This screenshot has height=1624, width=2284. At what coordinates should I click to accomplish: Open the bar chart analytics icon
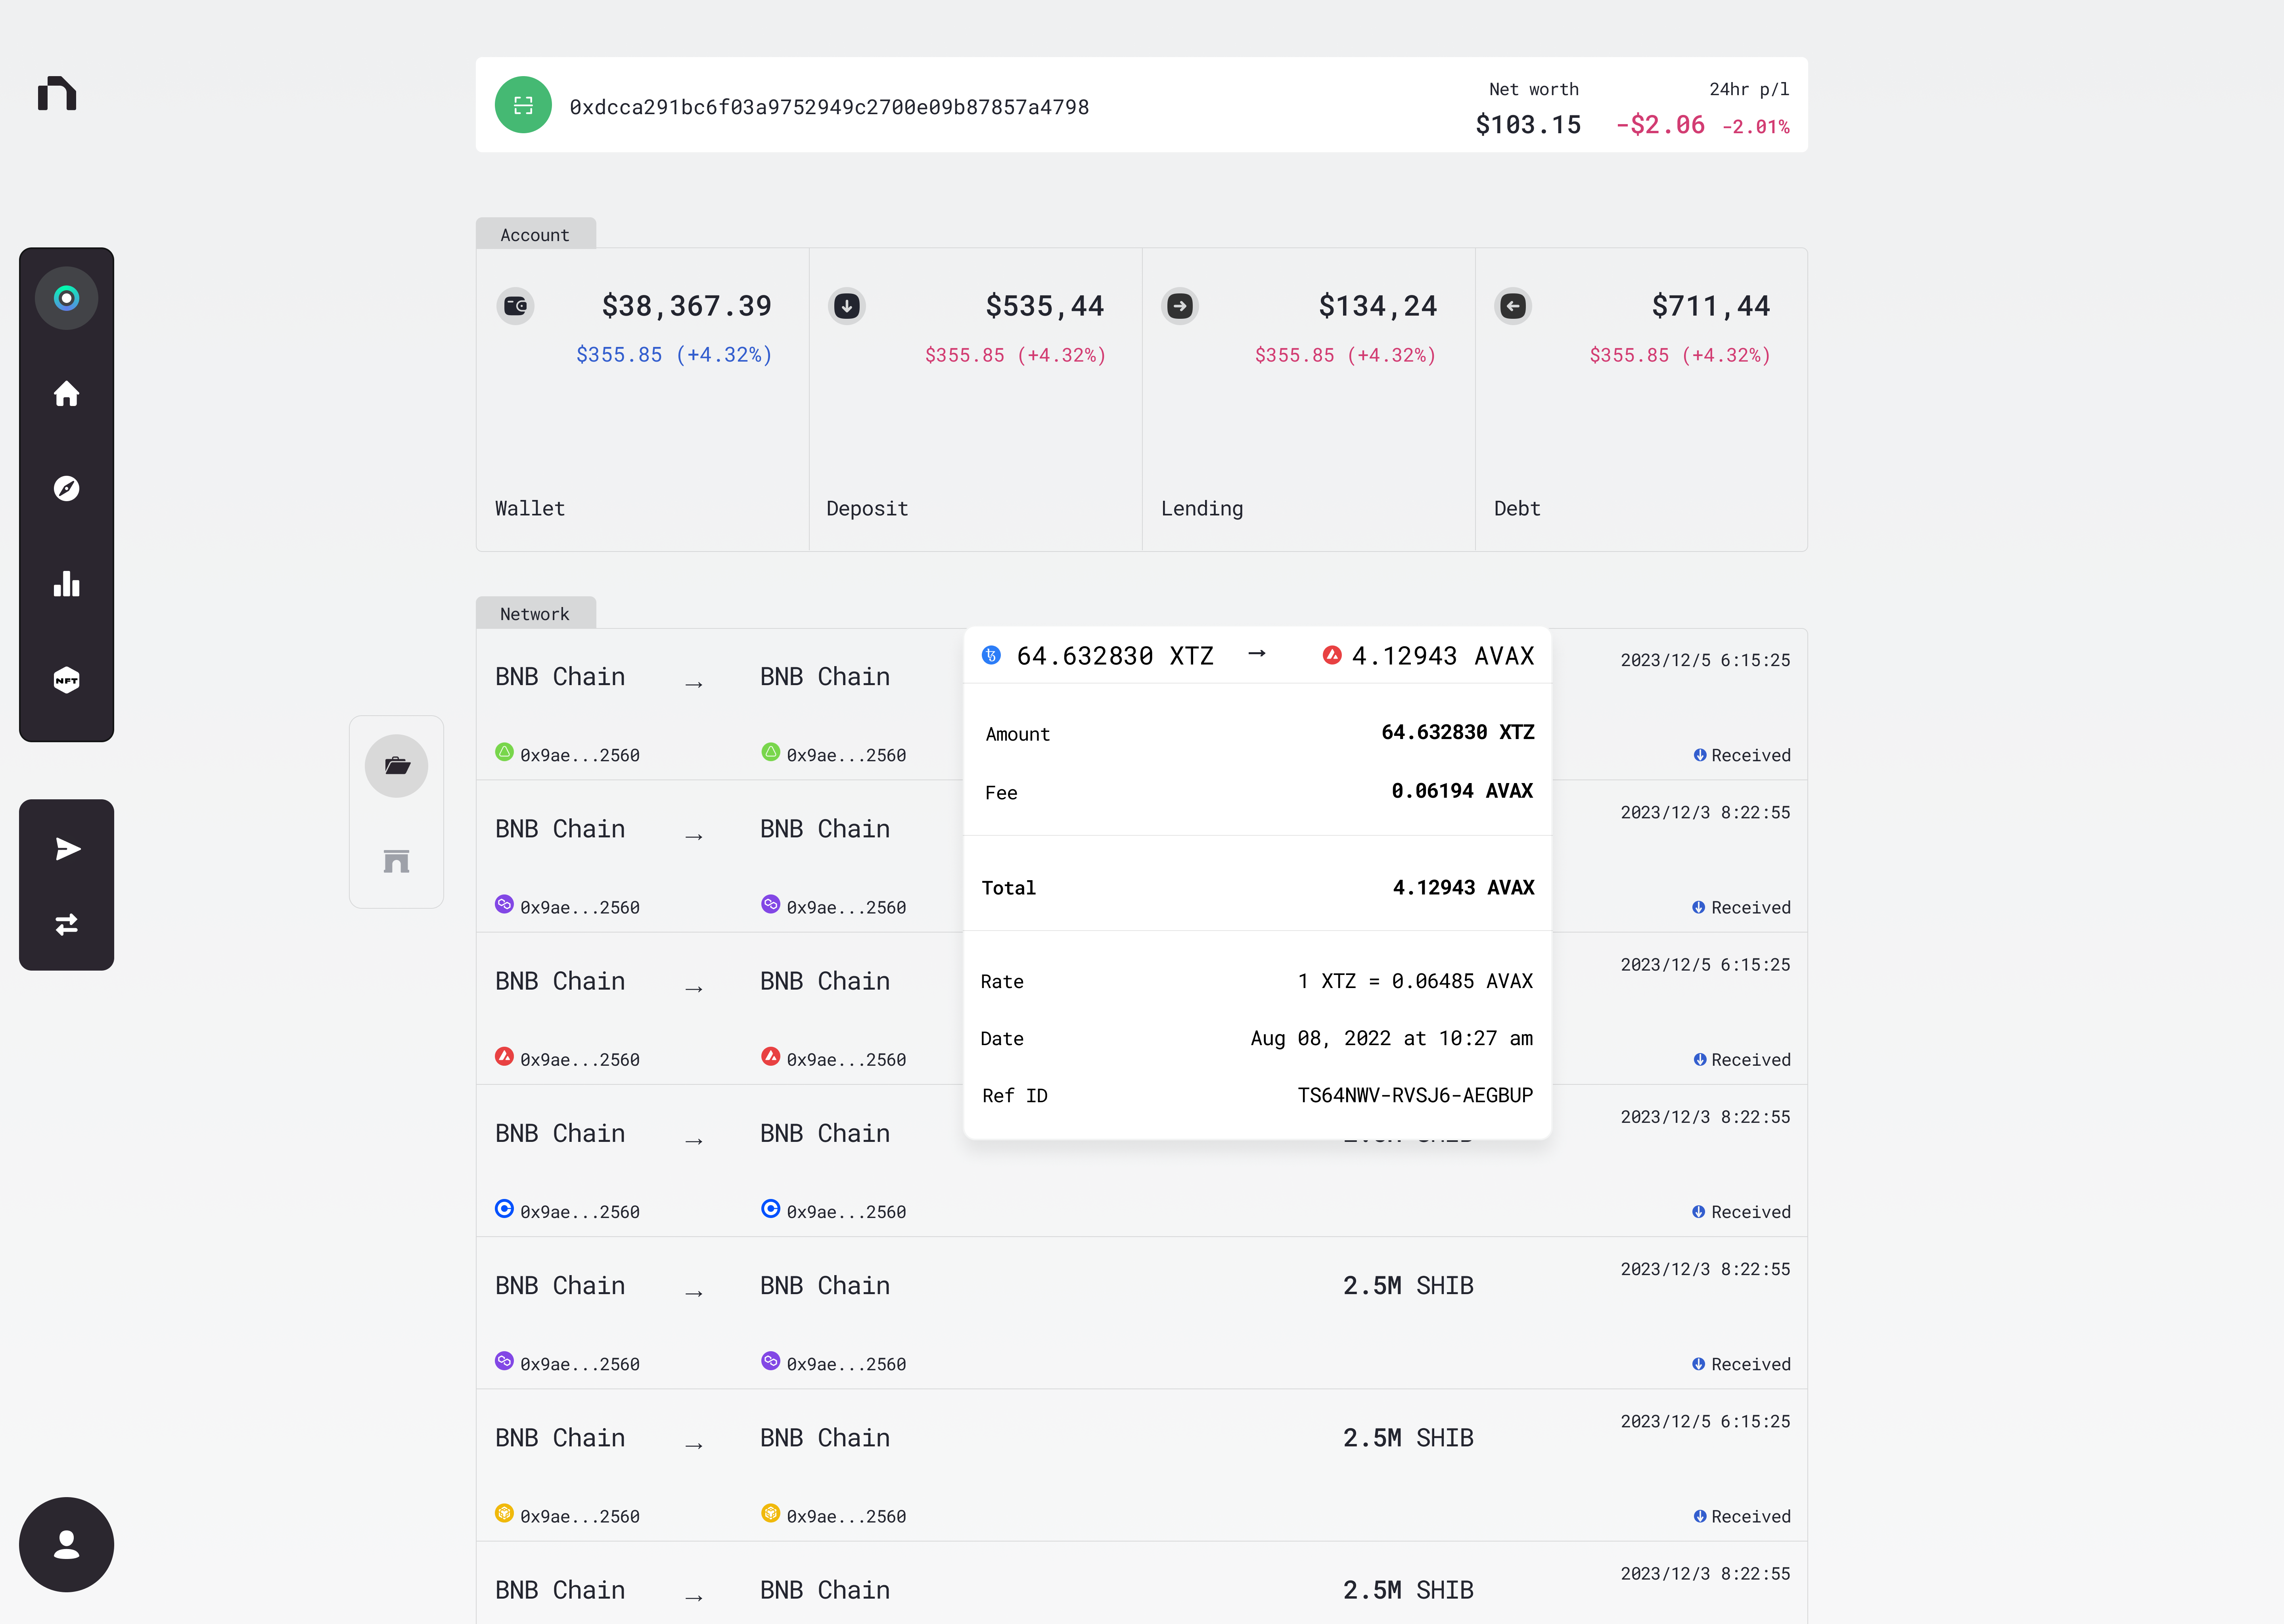point(66,584)
